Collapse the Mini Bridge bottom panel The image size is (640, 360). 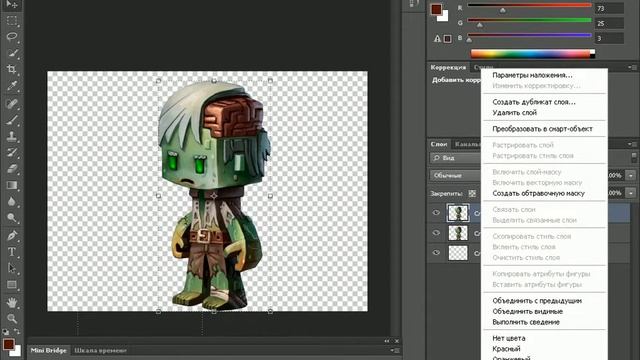tap(387, 341)
